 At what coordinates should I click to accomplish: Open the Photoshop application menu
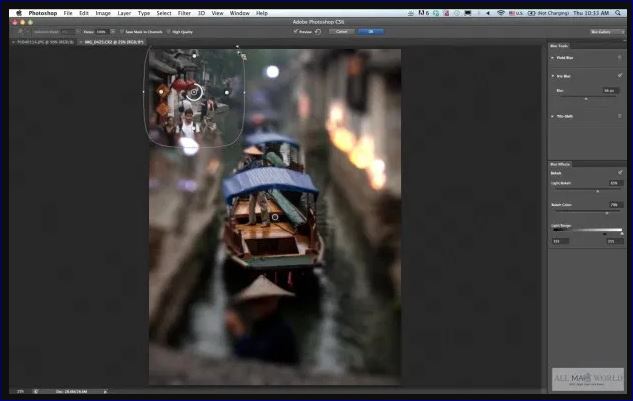(x=43, y=13)
